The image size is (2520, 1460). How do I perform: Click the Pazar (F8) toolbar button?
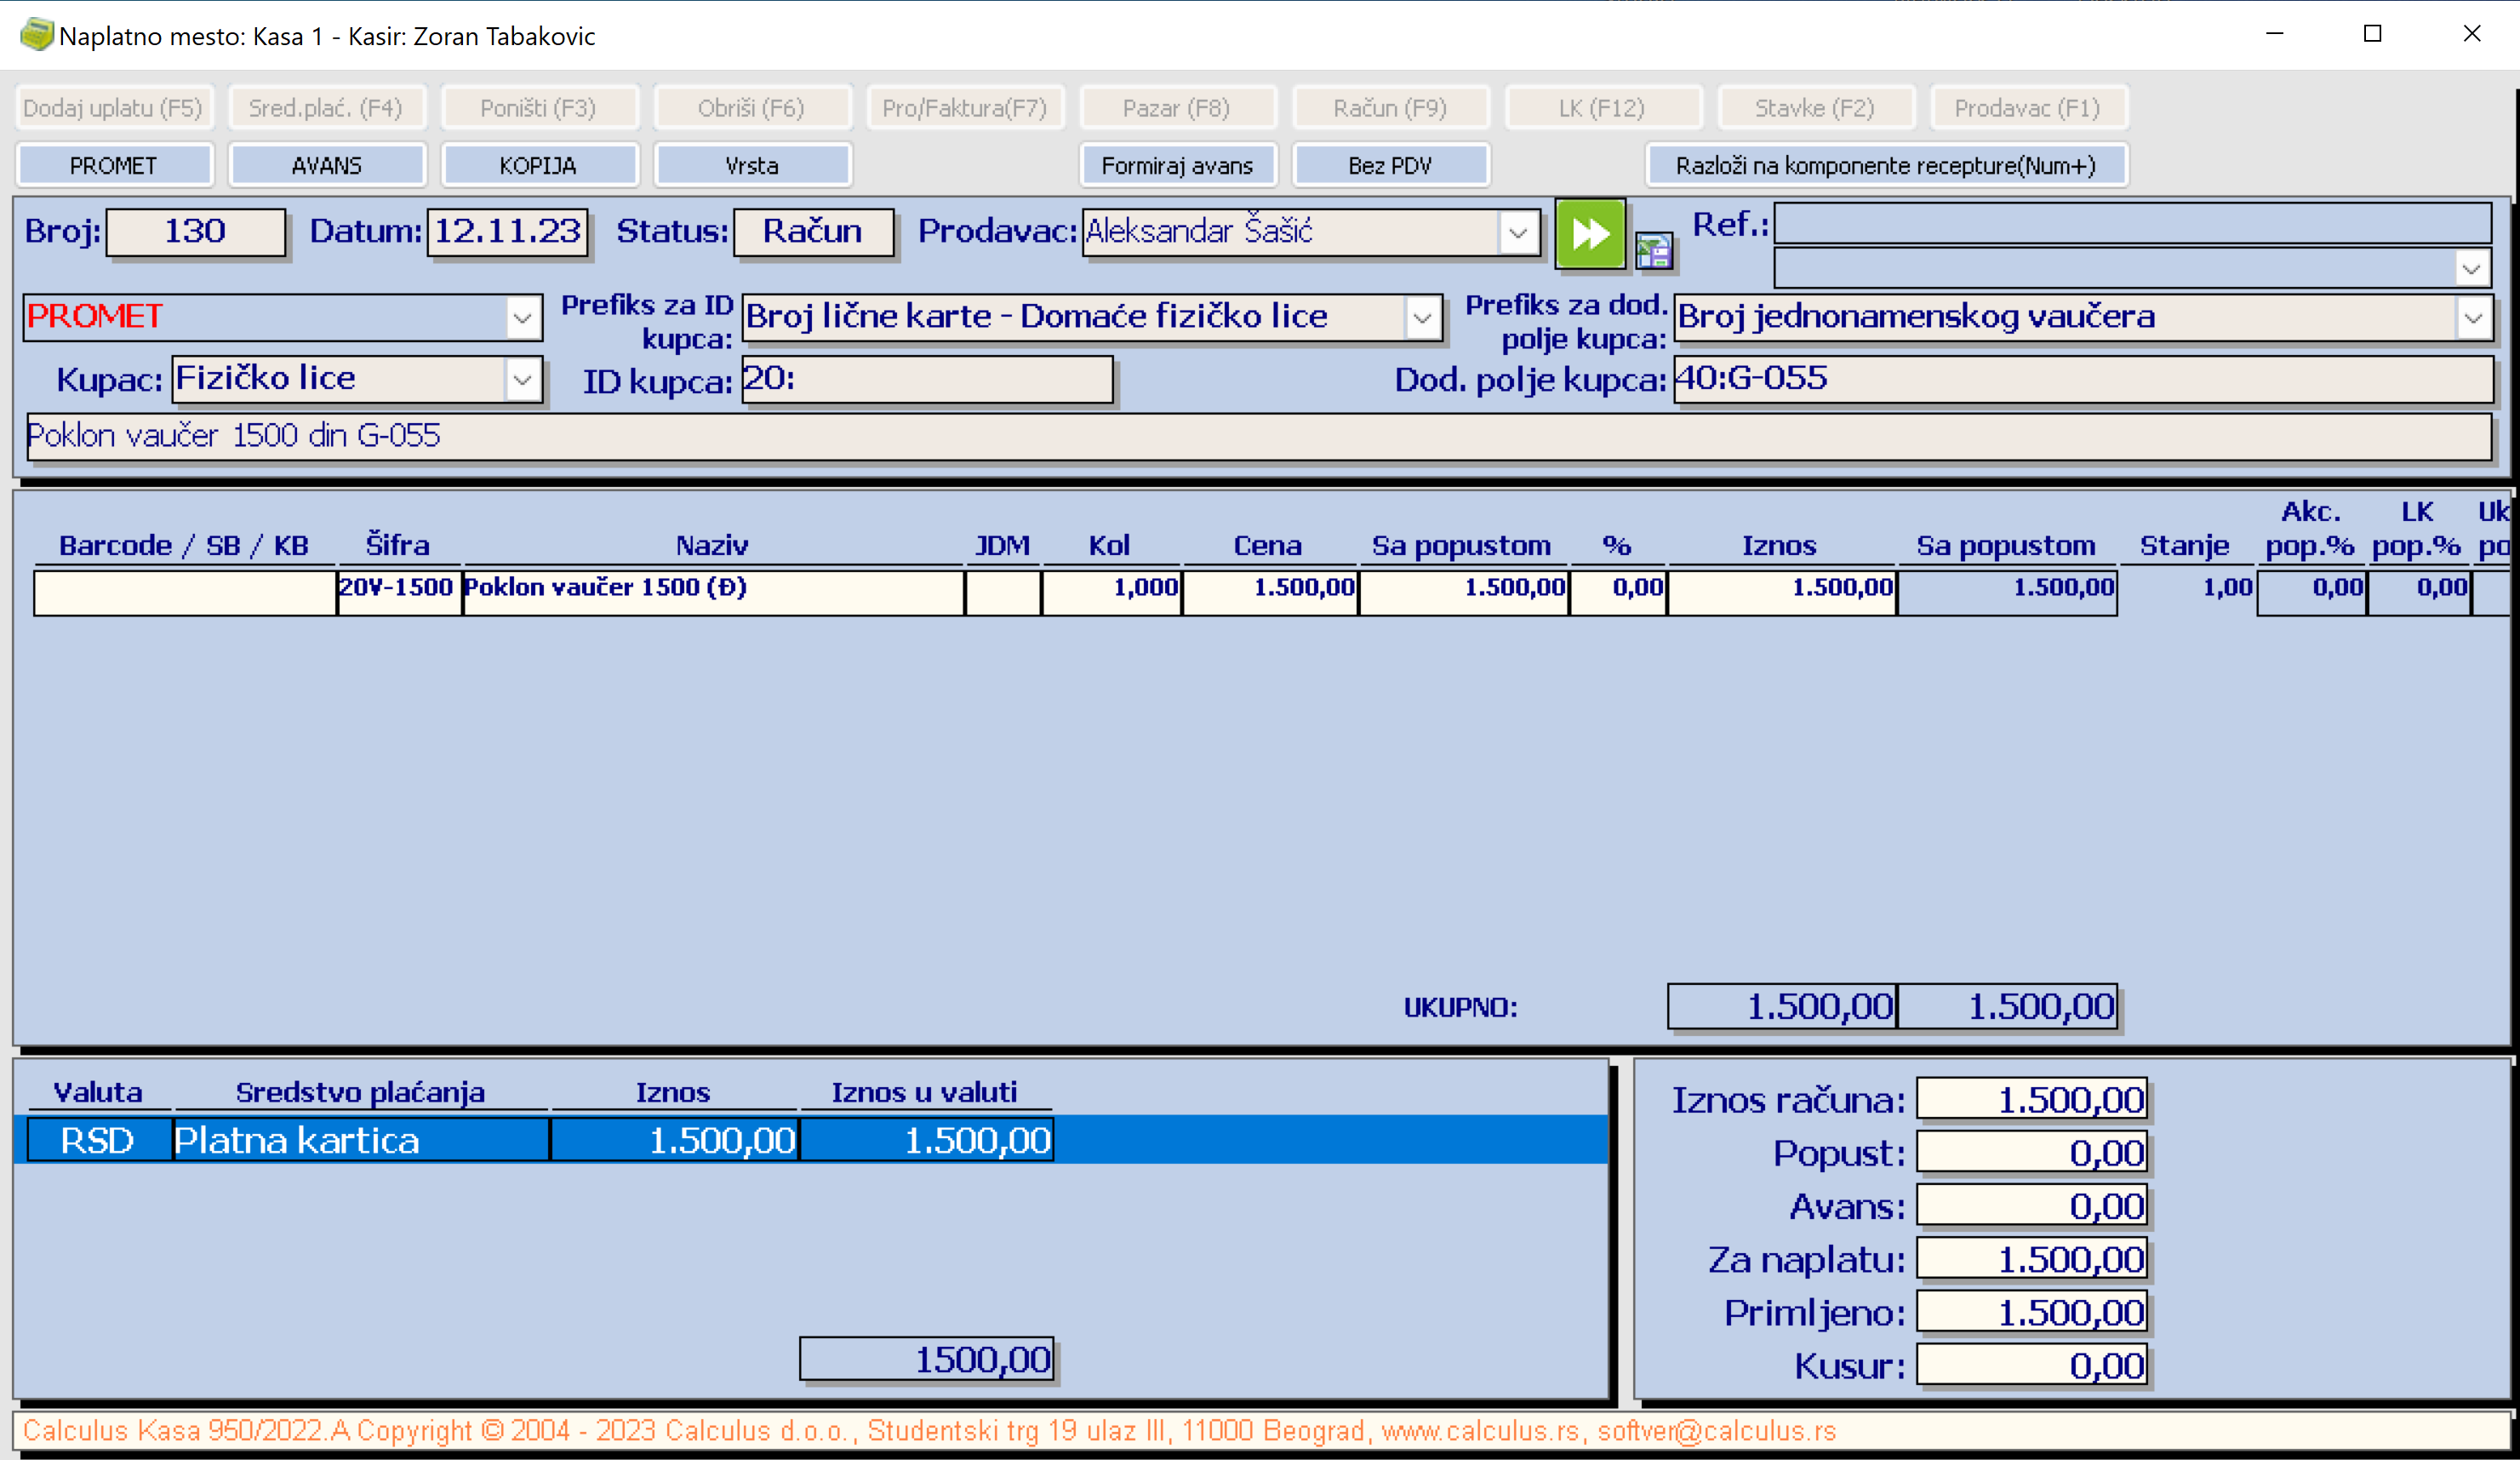1177,108
